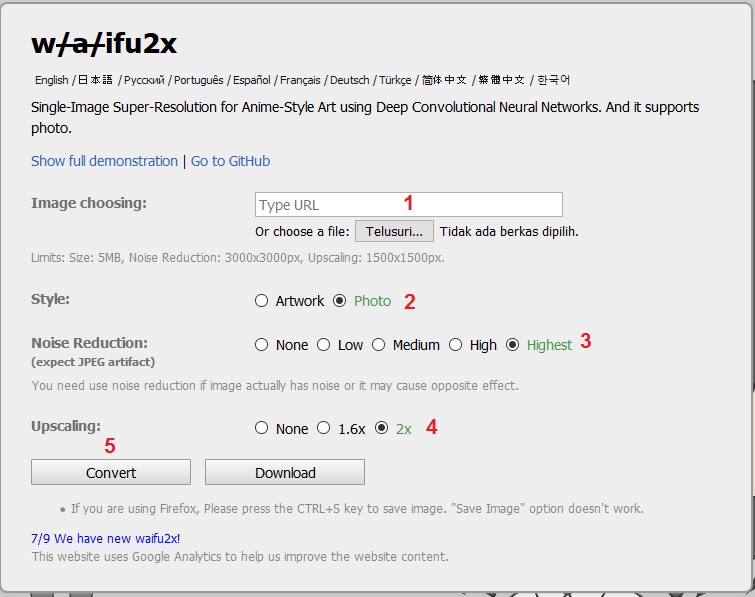Open the Go to GitHub link

(230, 161)
